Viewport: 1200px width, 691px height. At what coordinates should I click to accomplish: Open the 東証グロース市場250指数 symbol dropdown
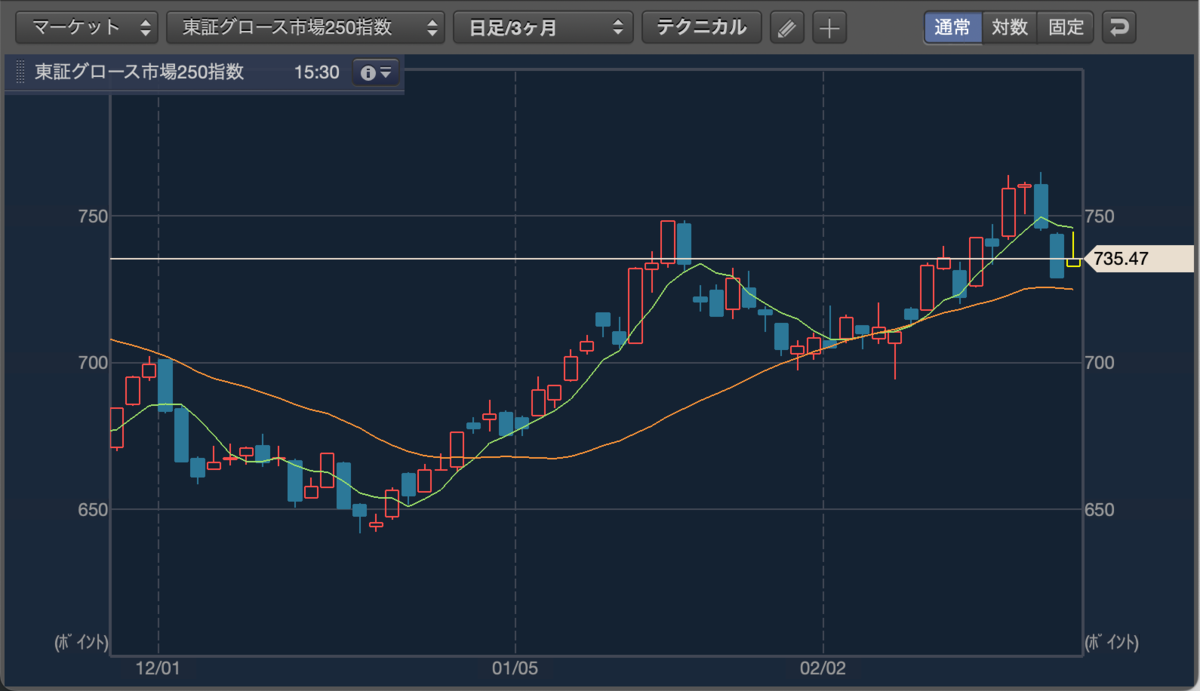click(x=305, y=27)
